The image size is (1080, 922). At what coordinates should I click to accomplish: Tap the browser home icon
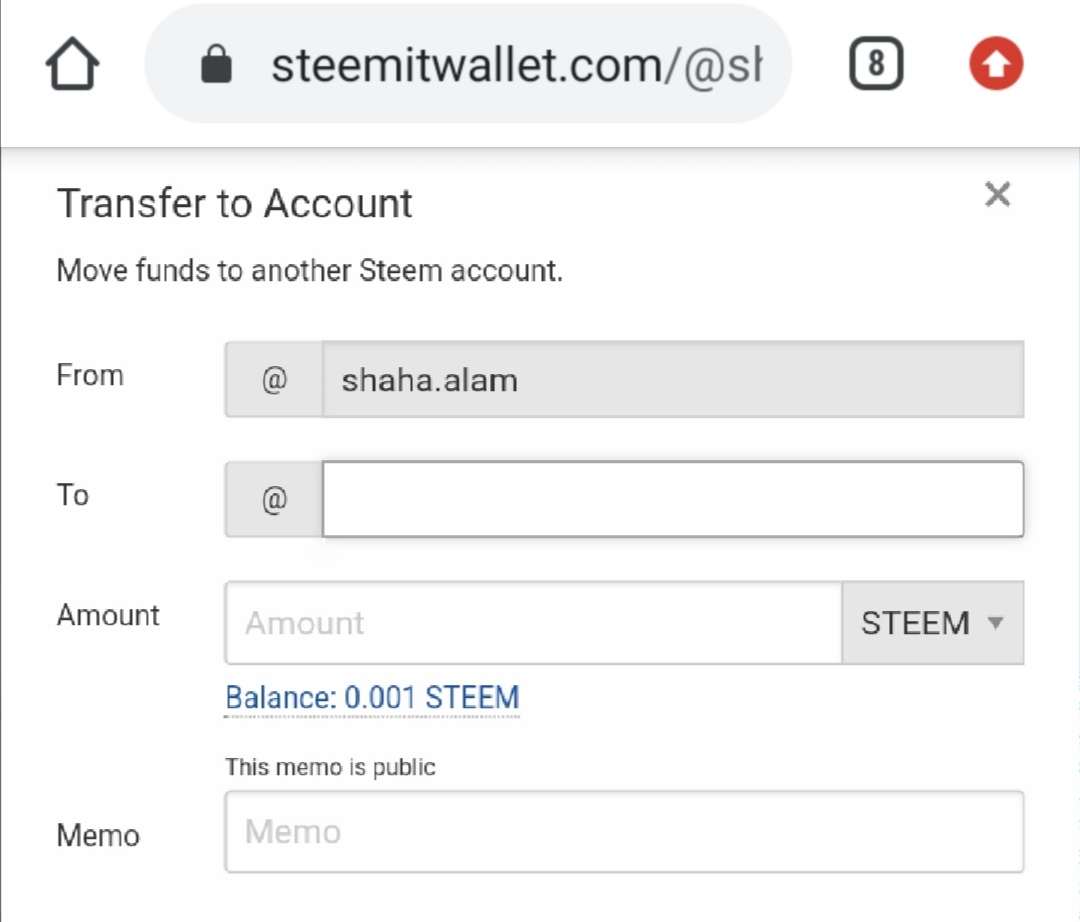tap(72, 66)
